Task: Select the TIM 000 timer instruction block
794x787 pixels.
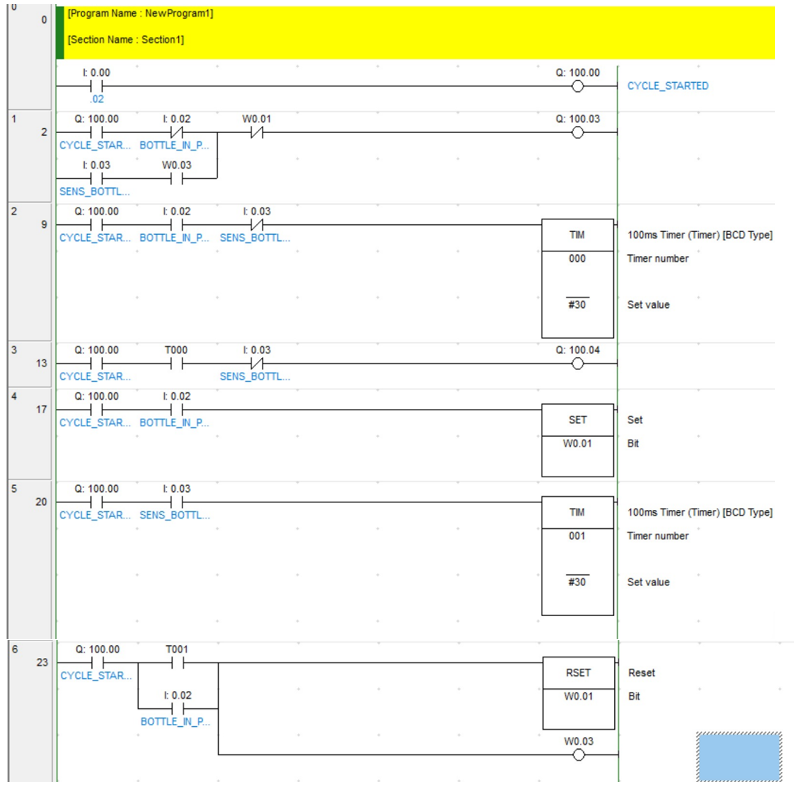Action: click(x=577, y=279)
